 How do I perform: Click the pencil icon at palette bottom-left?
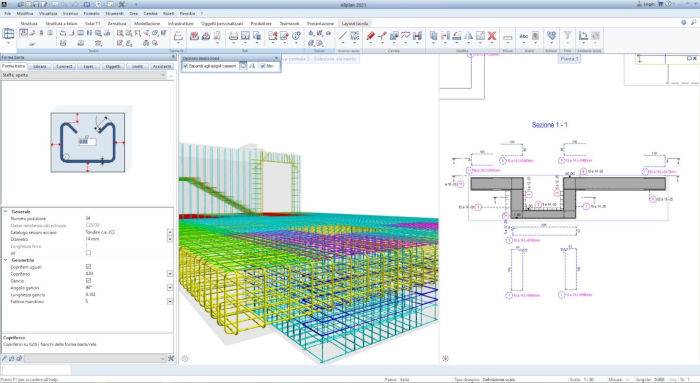(4, 358)
